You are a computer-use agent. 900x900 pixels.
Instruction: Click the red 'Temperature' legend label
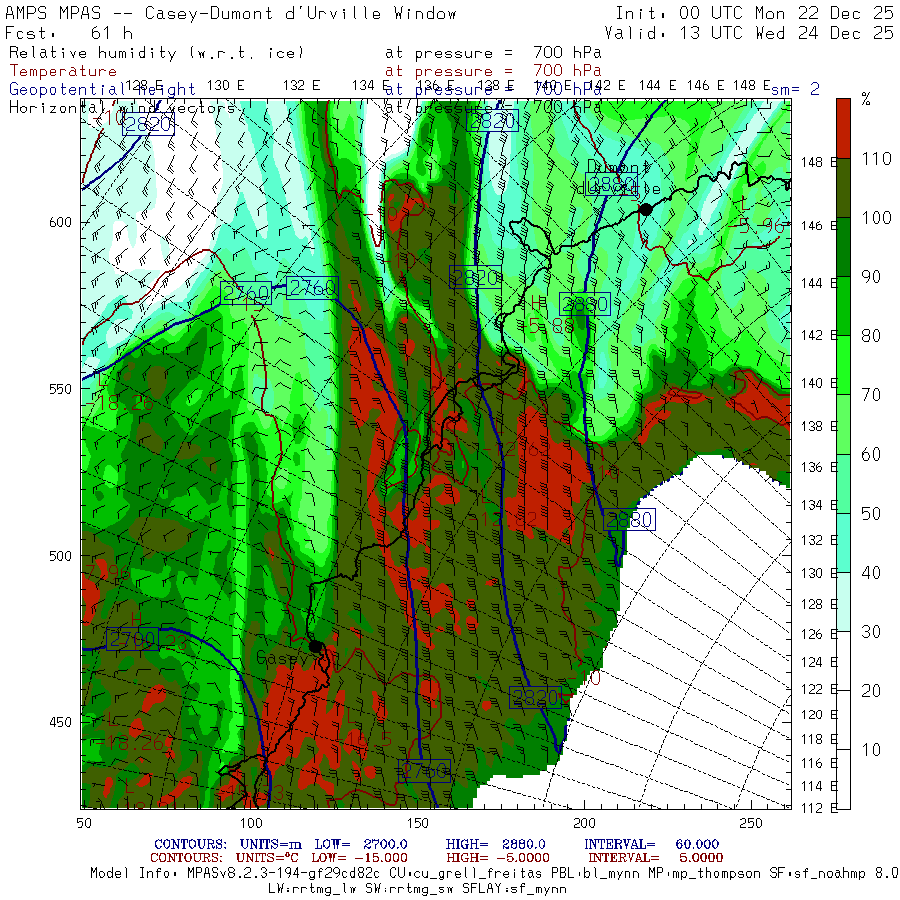pos(63,71)
